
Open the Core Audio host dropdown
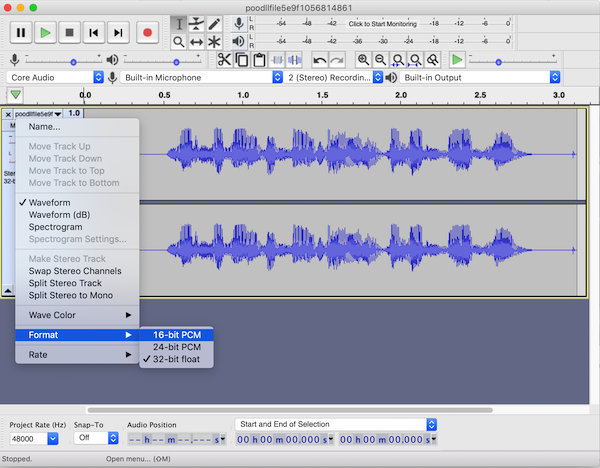[x=55, y=77]
